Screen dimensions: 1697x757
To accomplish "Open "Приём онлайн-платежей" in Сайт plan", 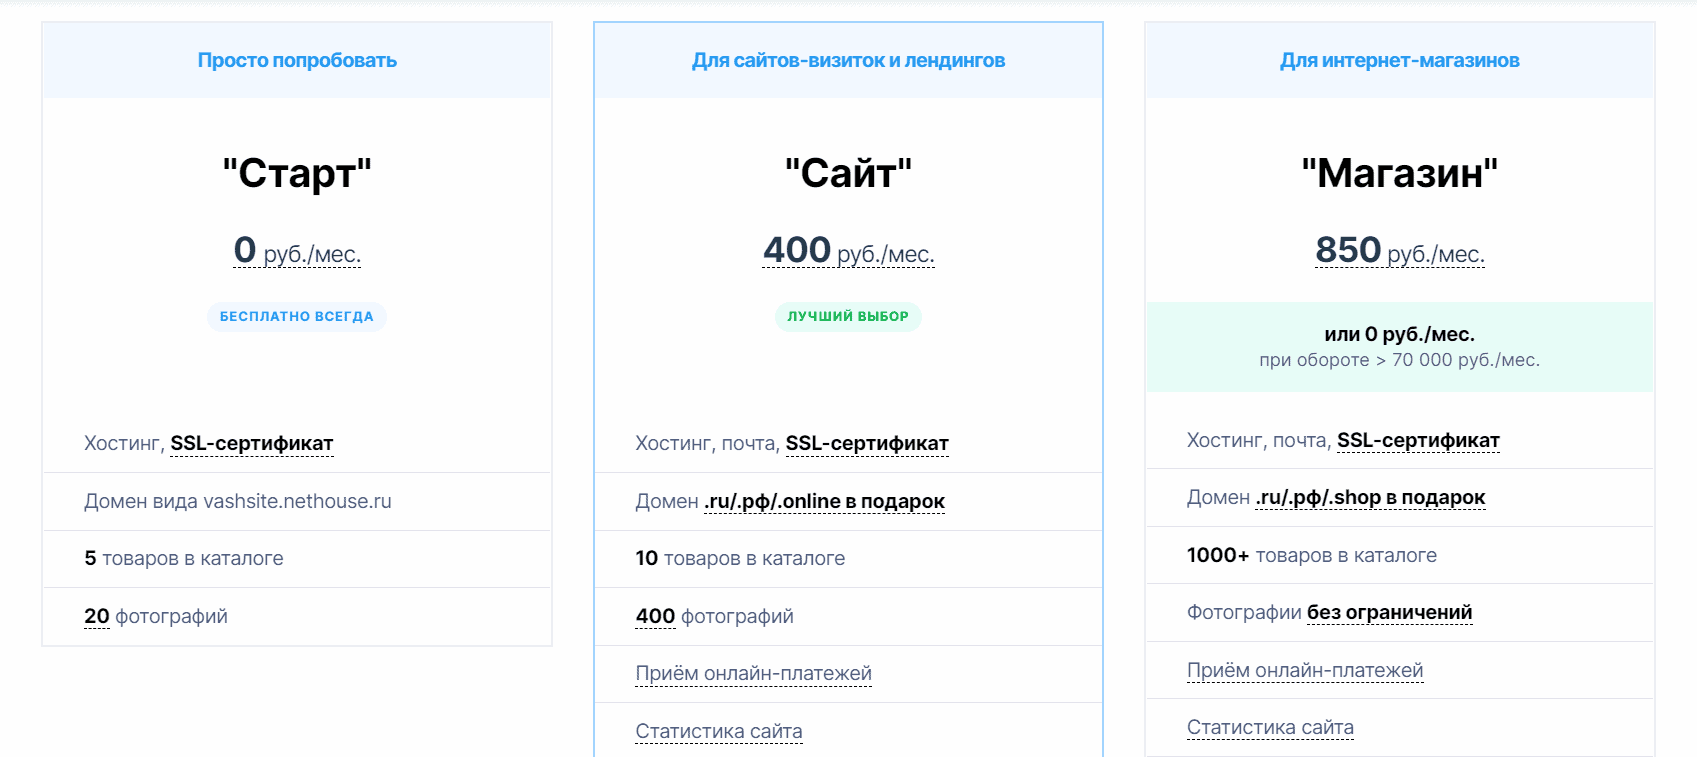I will [753, 673].
